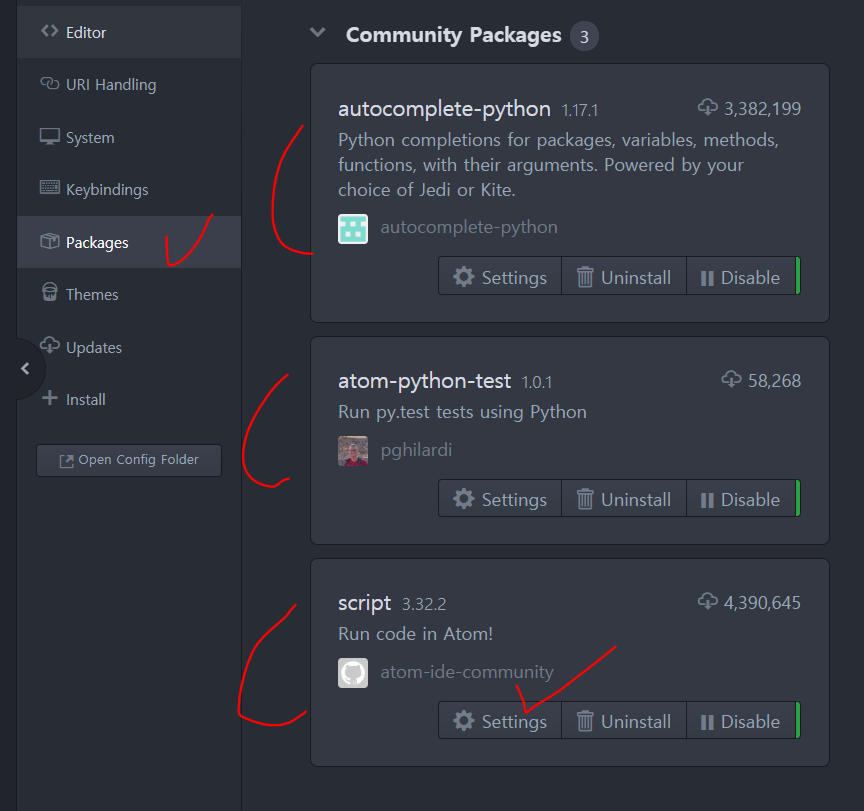
Task: Click version 1.0.1 of atom-python-test
Action: (x=537, y=382)
